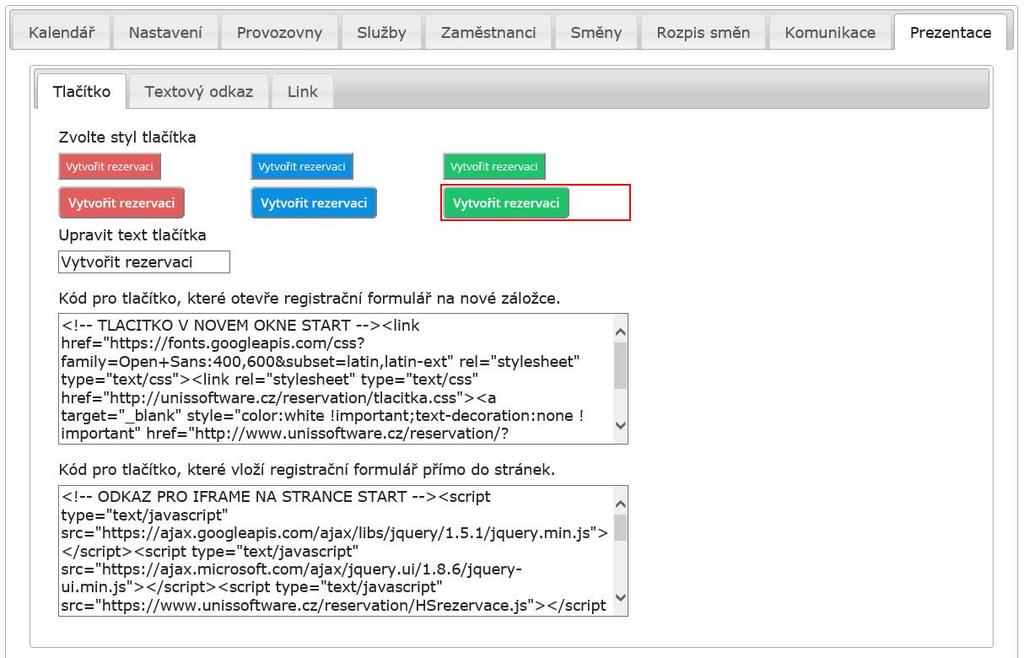Click the new-tab code scrollbar thumb

coord(621,366)
